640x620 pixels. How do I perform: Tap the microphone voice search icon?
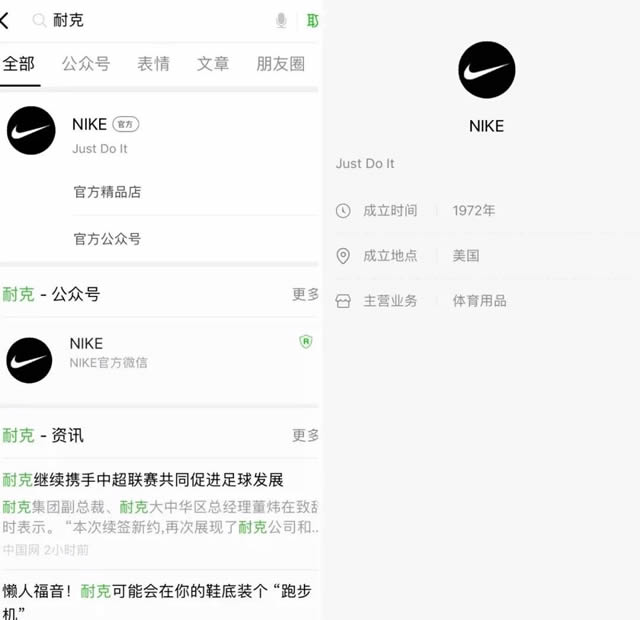tap(281, 20)
